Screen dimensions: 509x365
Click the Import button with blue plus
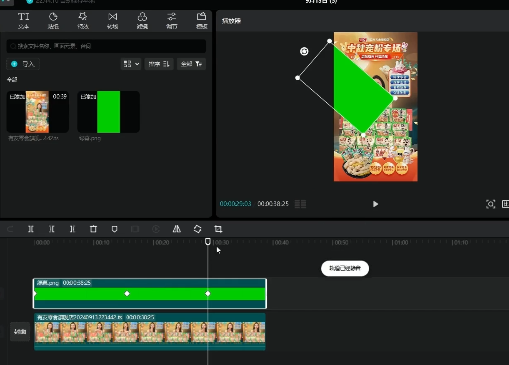point(23,64)
